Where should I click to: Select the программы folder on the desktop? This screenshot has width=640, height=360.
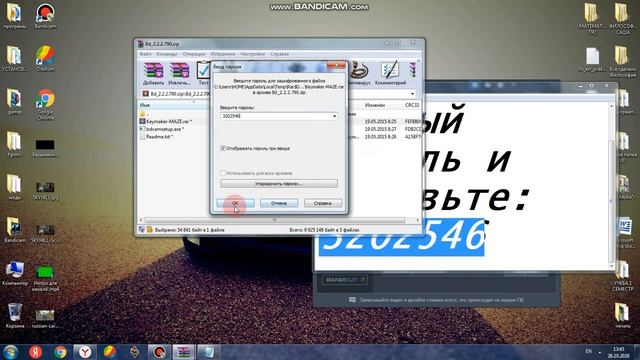(15, 16)
